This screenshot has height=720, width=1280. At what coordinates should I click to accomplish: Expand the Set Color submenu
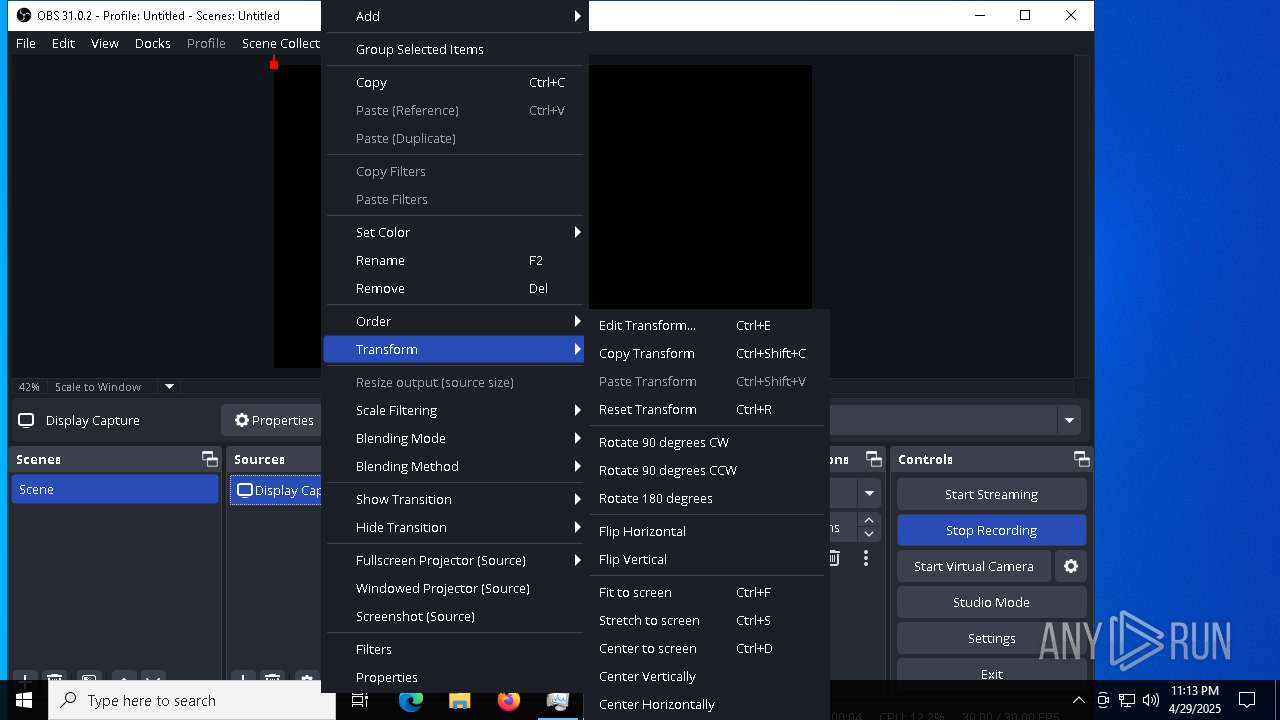[454, 232]
